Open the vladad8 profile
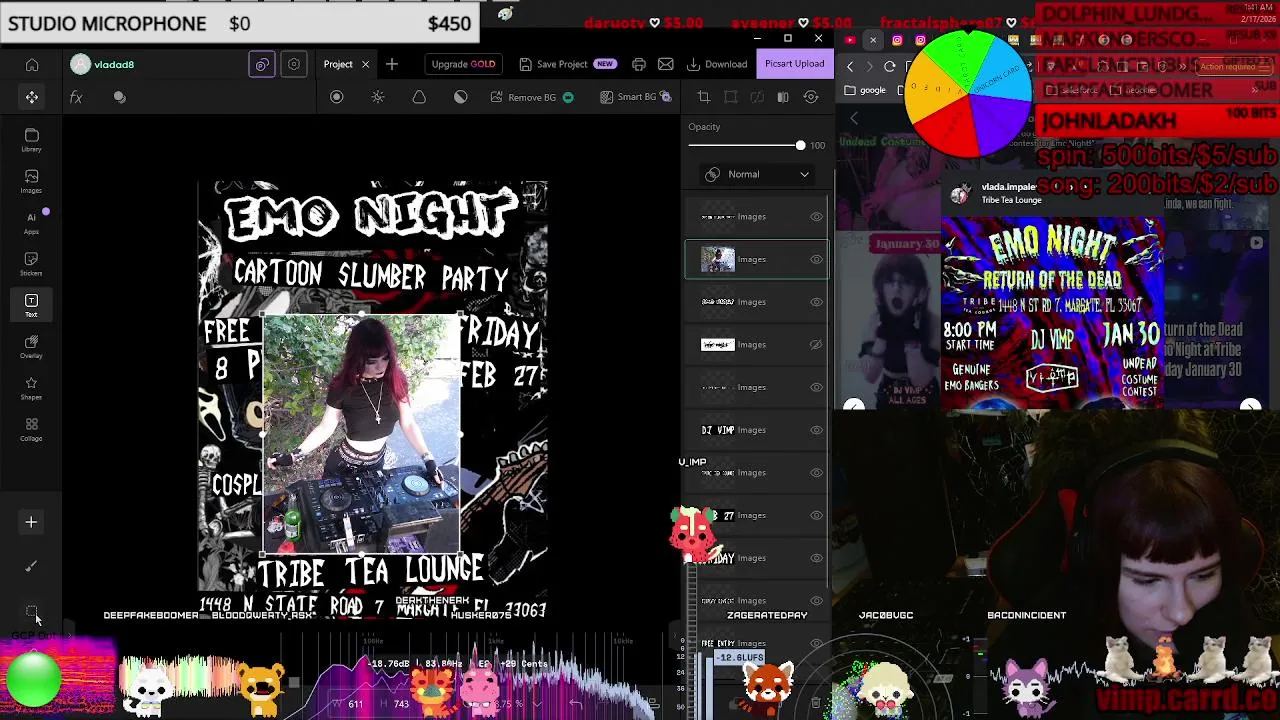The image size is (1280, 720). pyautogui.click(x=103, y=64)
